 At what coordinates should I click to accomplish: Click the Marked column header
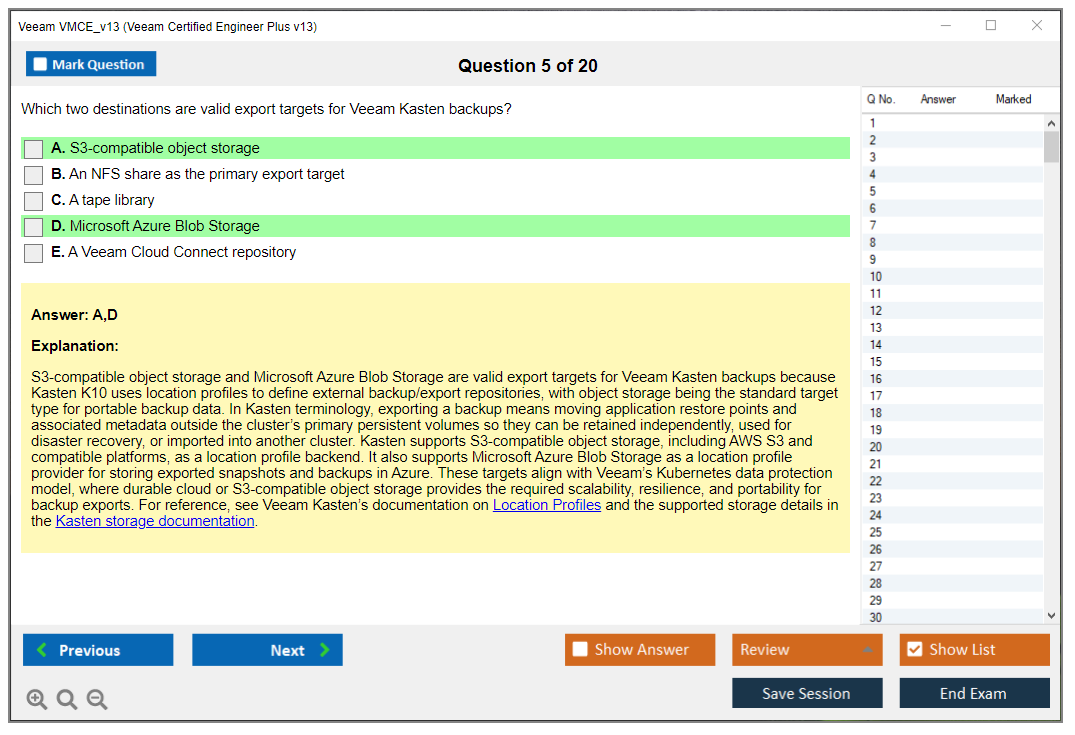(1013, 99)
